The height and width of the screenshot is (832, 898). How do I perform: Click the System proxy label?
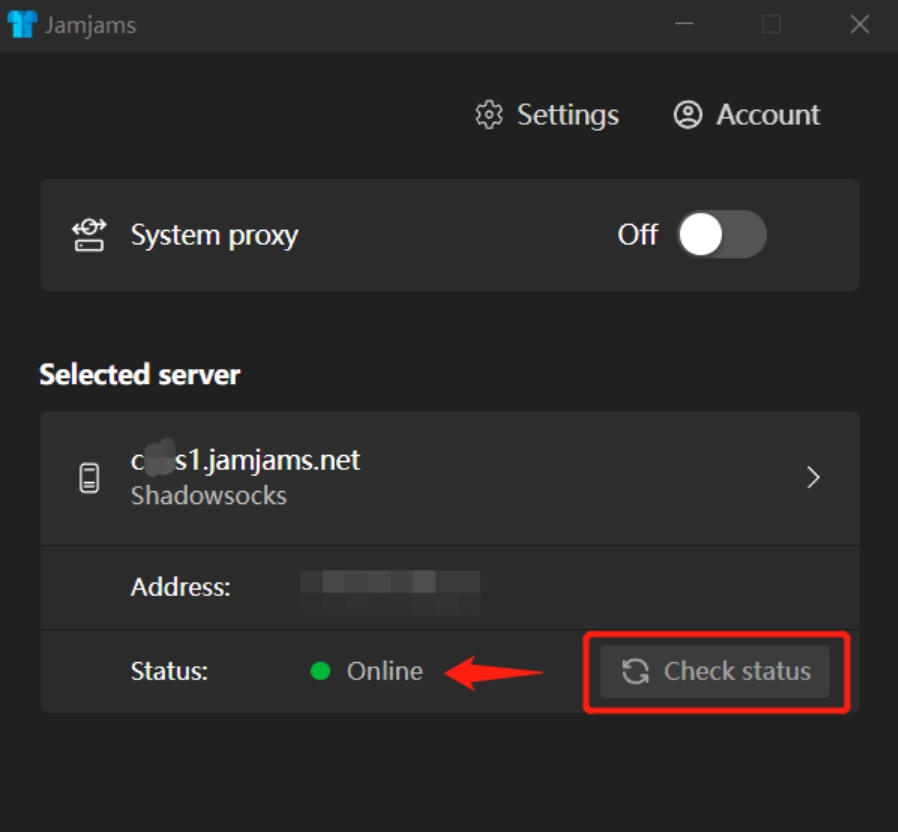214,235
